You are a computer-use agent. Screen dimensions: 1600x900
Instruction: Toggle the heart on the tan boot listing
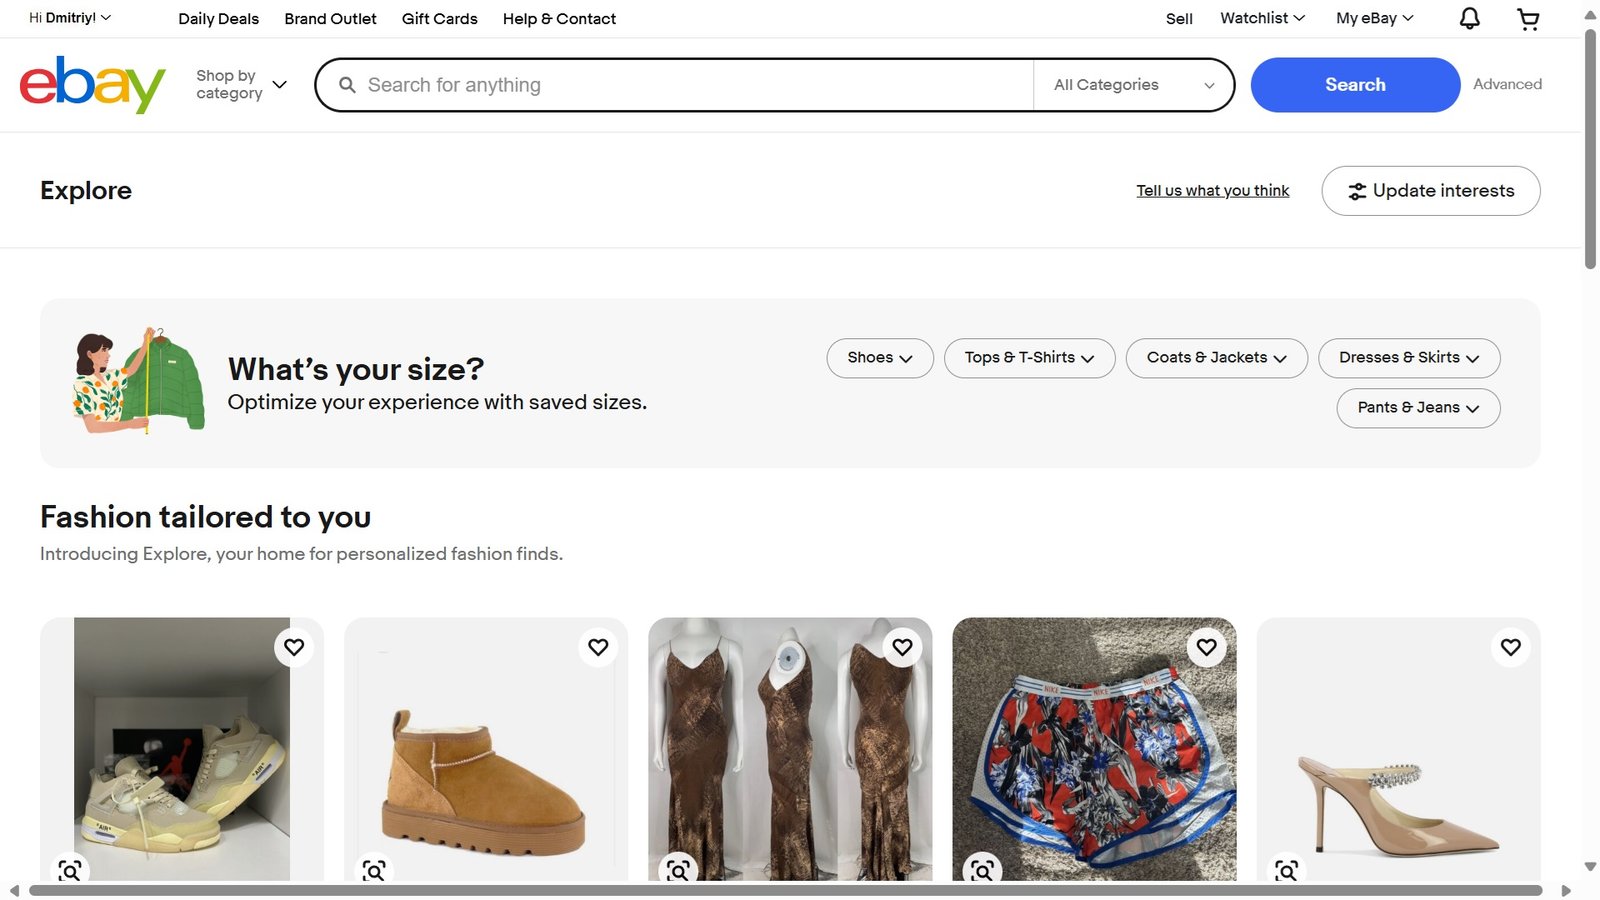click(x=598, y=647)
